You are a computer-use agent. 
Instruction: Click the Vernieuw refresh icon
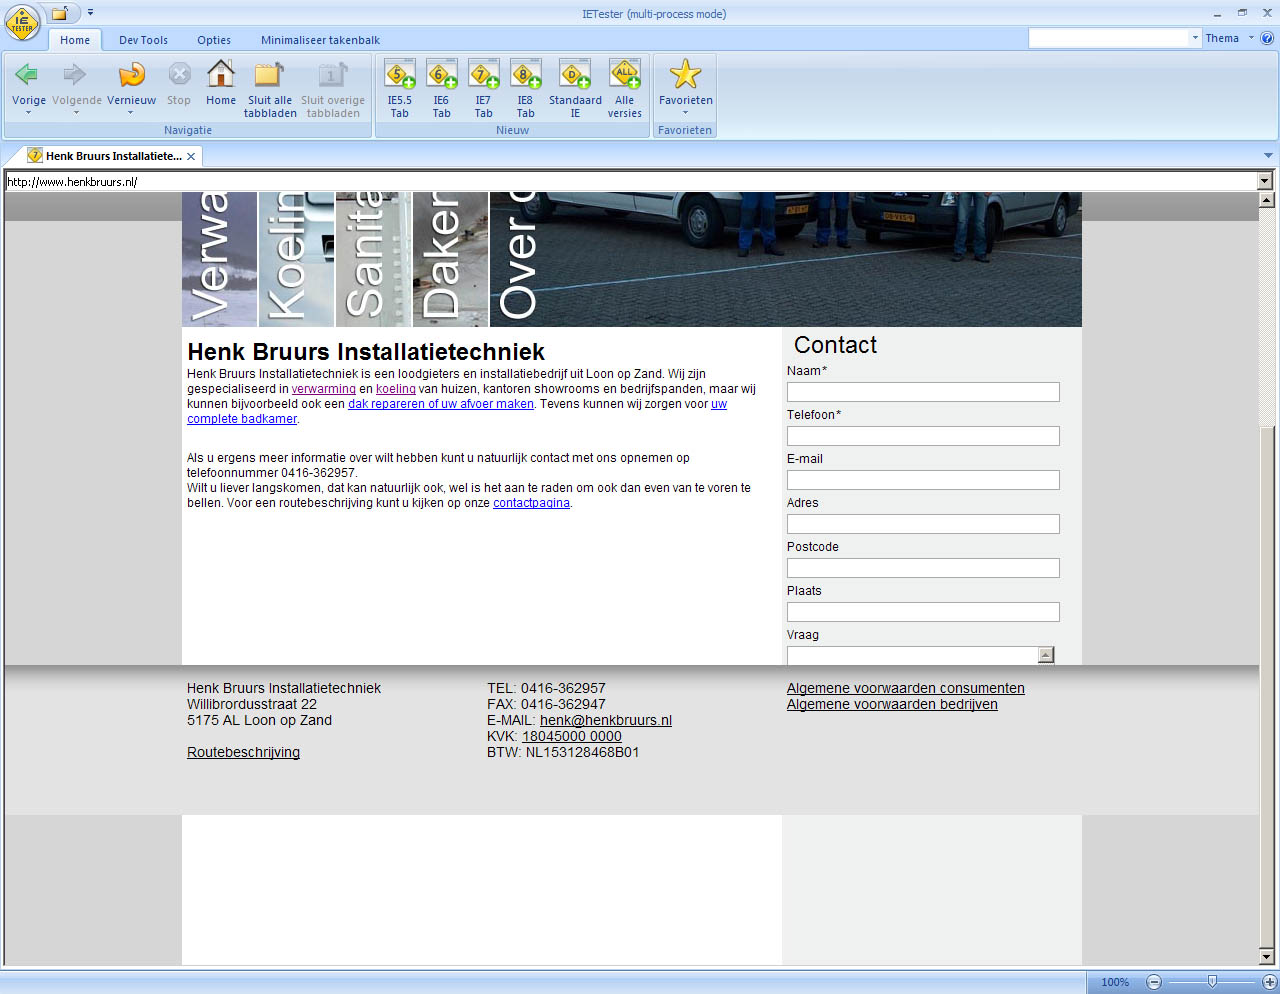coord(131,74)
